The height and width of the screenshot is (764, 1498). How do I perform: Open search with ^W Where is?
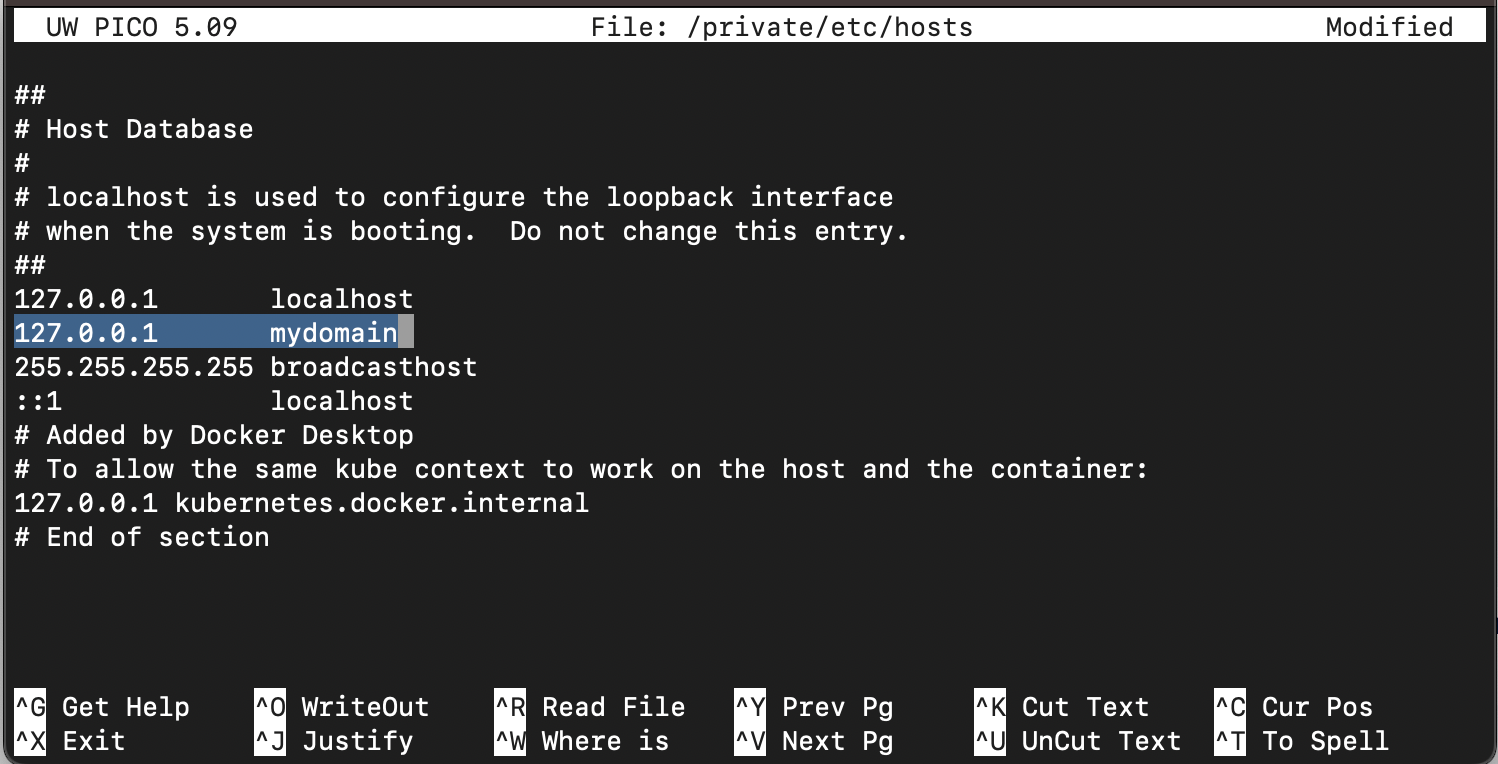pos(582,741)
